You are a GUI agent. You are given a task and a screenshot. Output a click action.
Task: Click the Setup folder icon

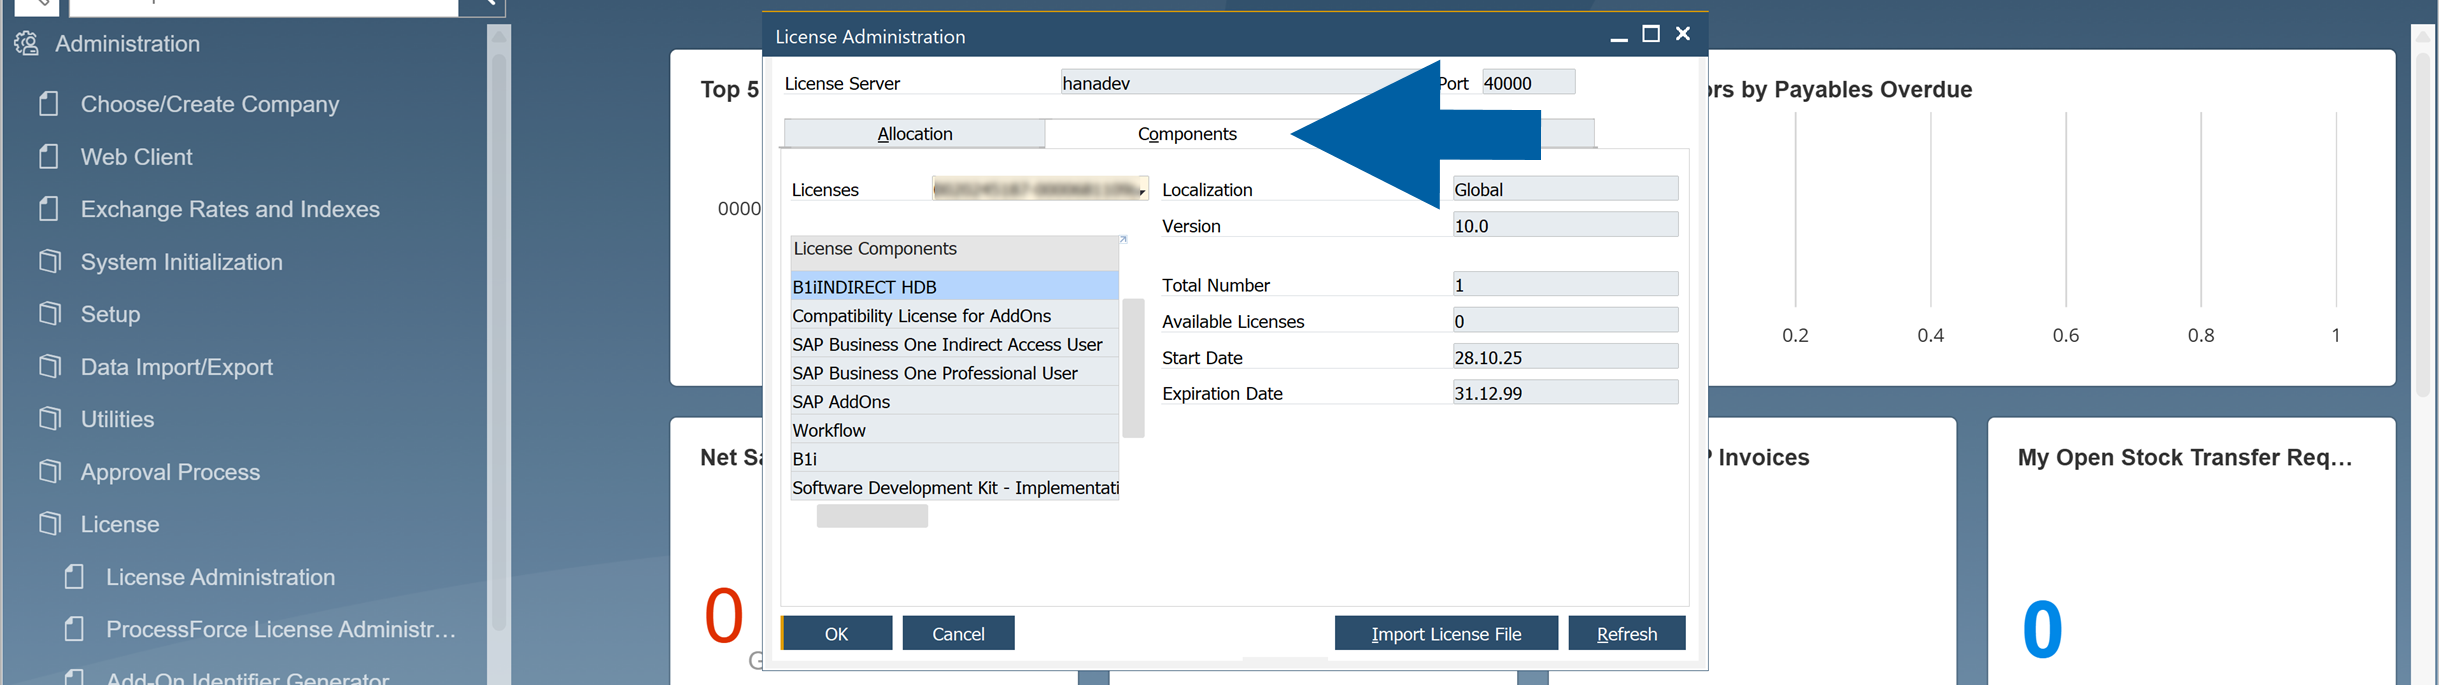tap(49, 314)
